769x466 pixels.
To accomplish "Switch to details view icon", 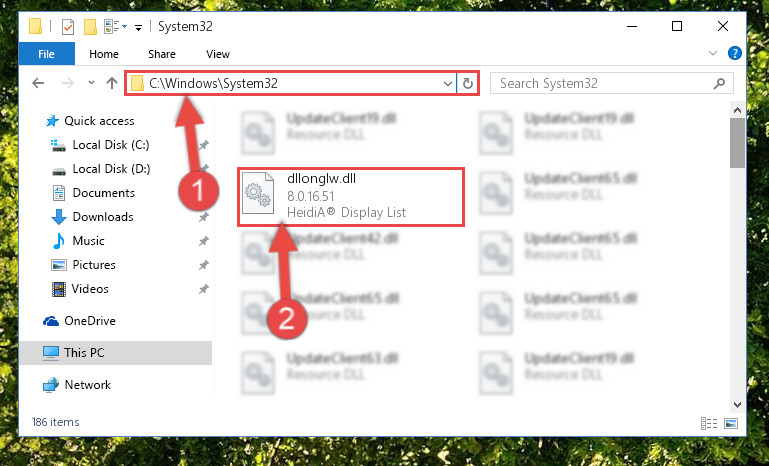I will [709, 423].
